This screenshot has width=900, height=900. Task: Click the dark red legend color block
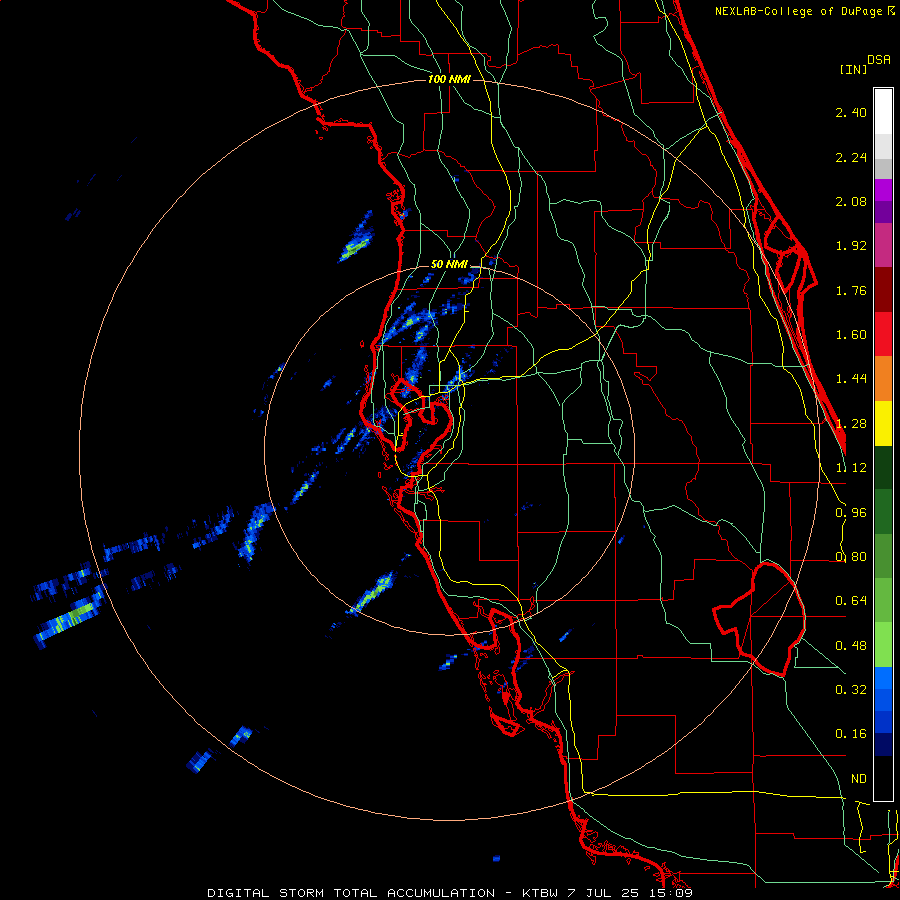click(883, 290)
